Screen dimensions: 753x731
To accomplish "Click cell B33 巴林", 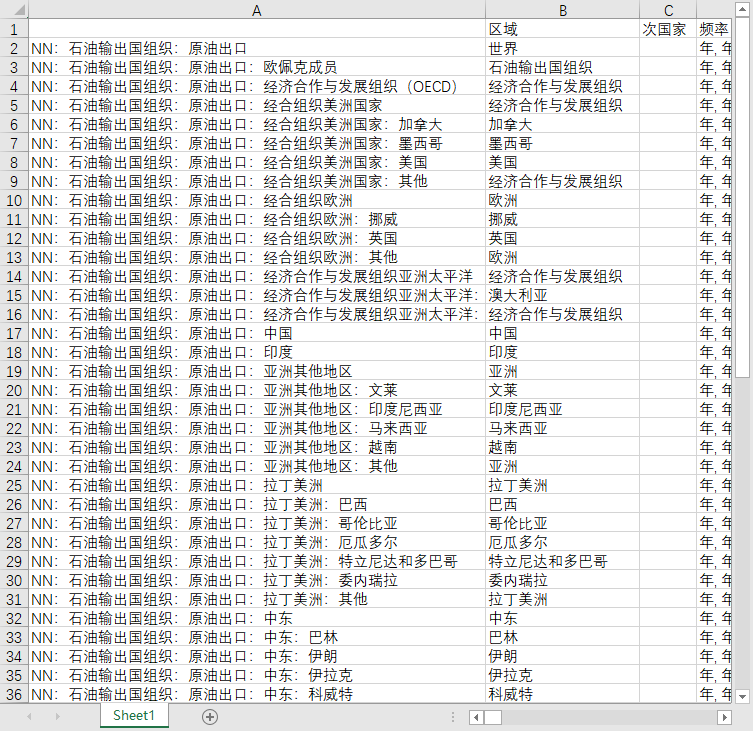I will [562, 637].
